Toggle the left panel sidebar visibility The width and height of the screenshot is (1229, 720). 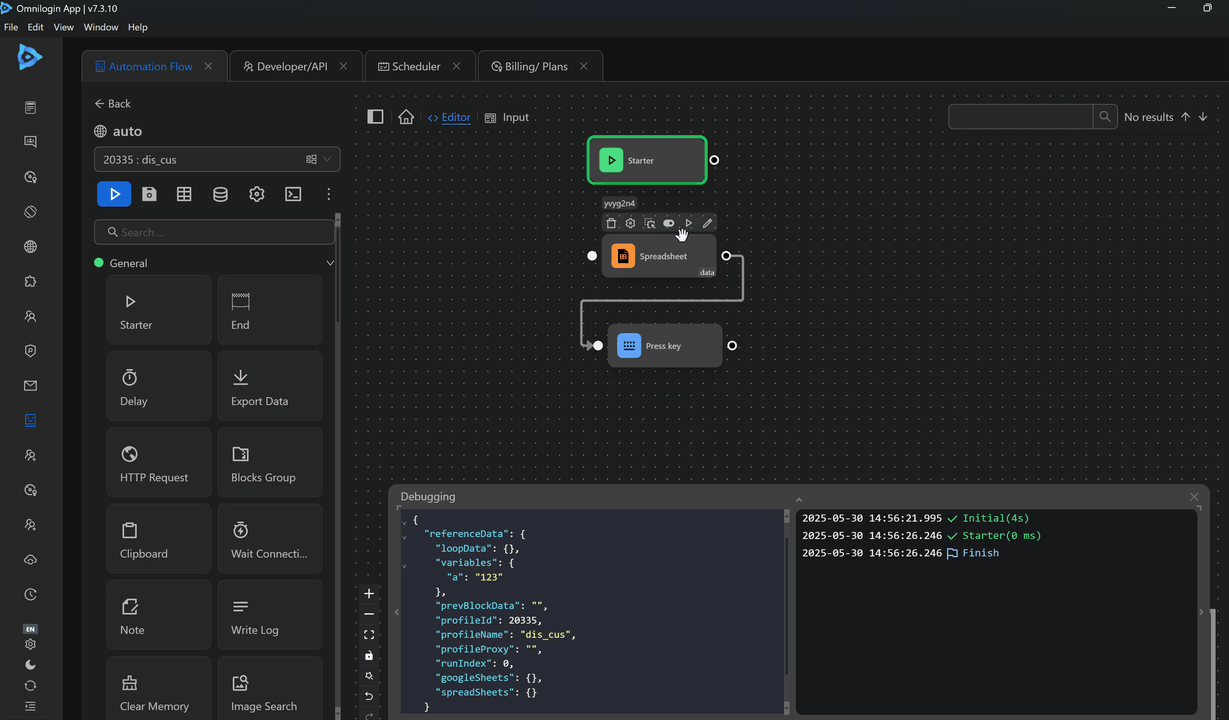click(x=375, y=117)
